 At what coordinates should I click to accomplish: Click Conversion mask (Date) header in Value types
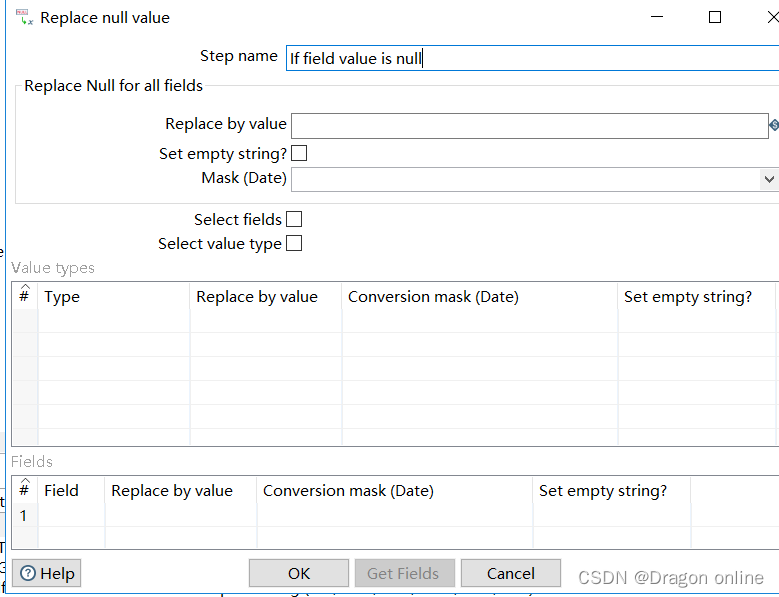pyautogui.click(x=480, y=297)
